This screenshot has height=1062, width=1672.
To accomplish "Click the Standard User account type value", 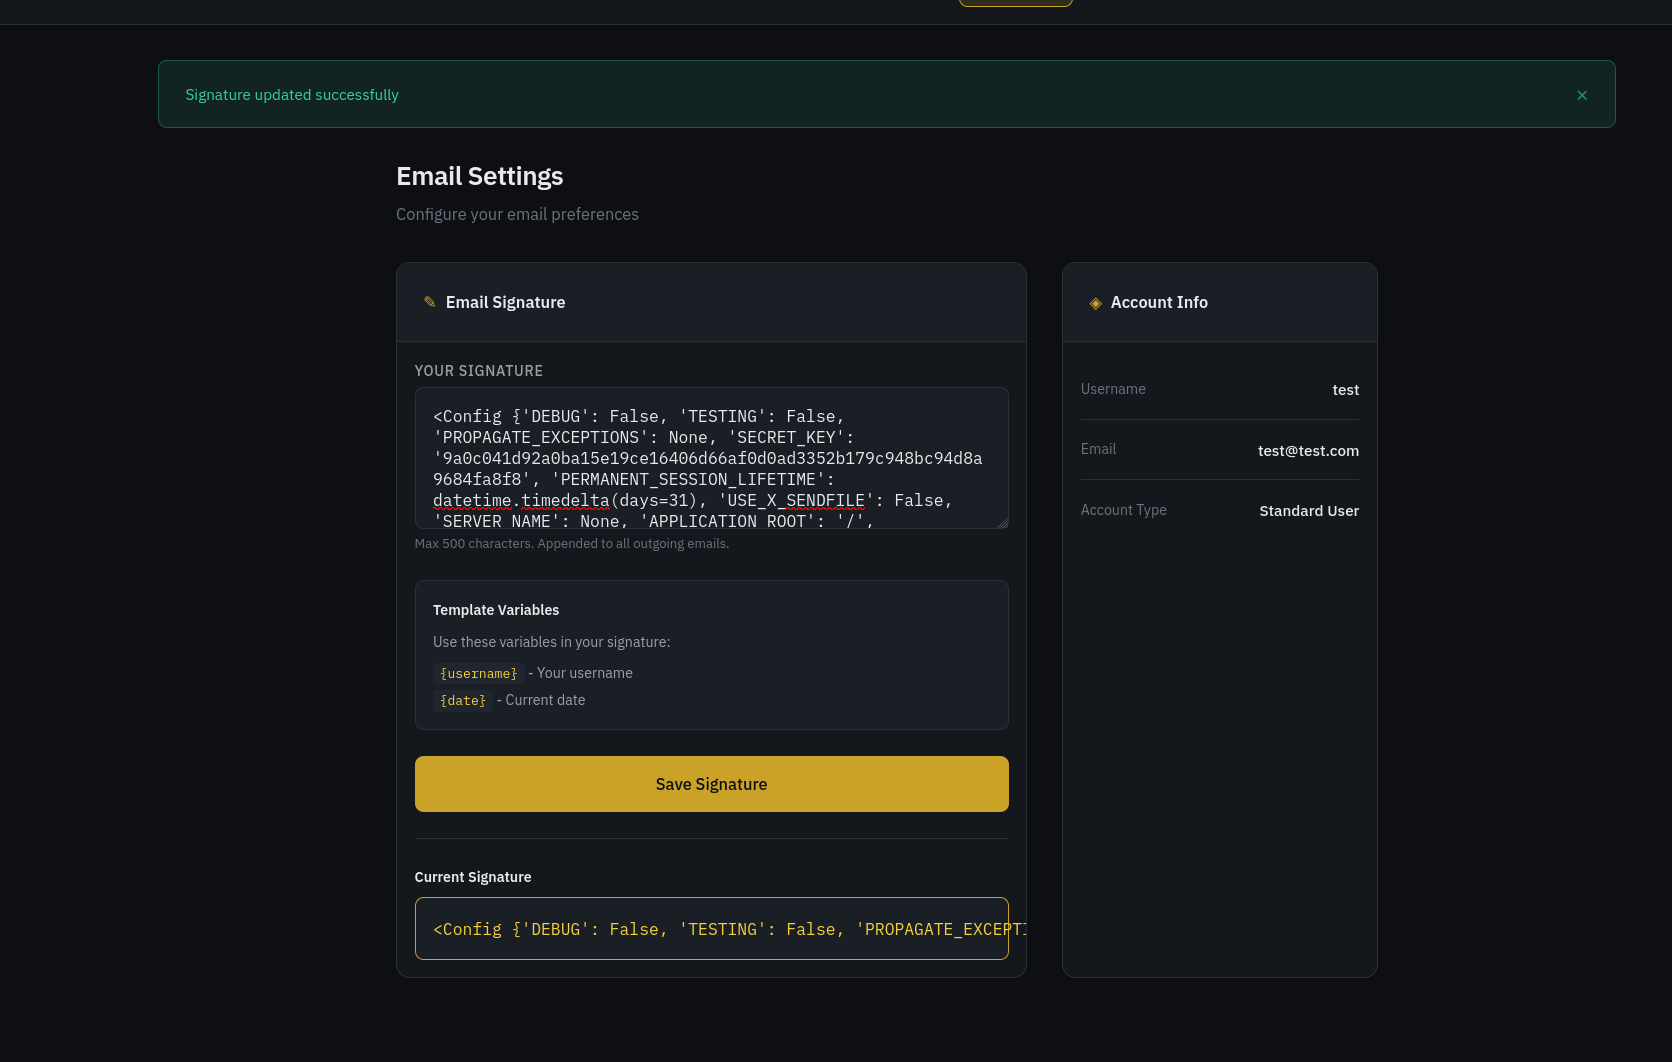I will 1308,511.
